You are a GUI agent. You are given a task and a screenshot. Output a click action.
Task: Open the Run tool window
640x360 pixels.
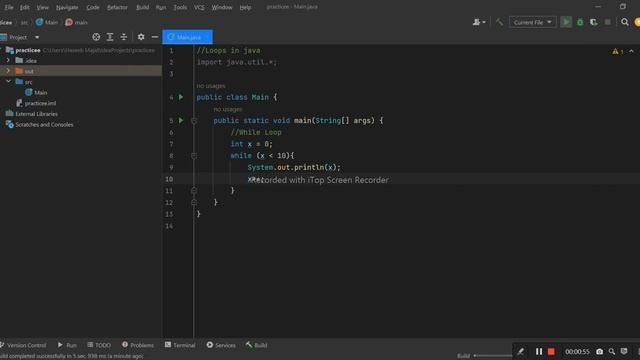point(67,345)
